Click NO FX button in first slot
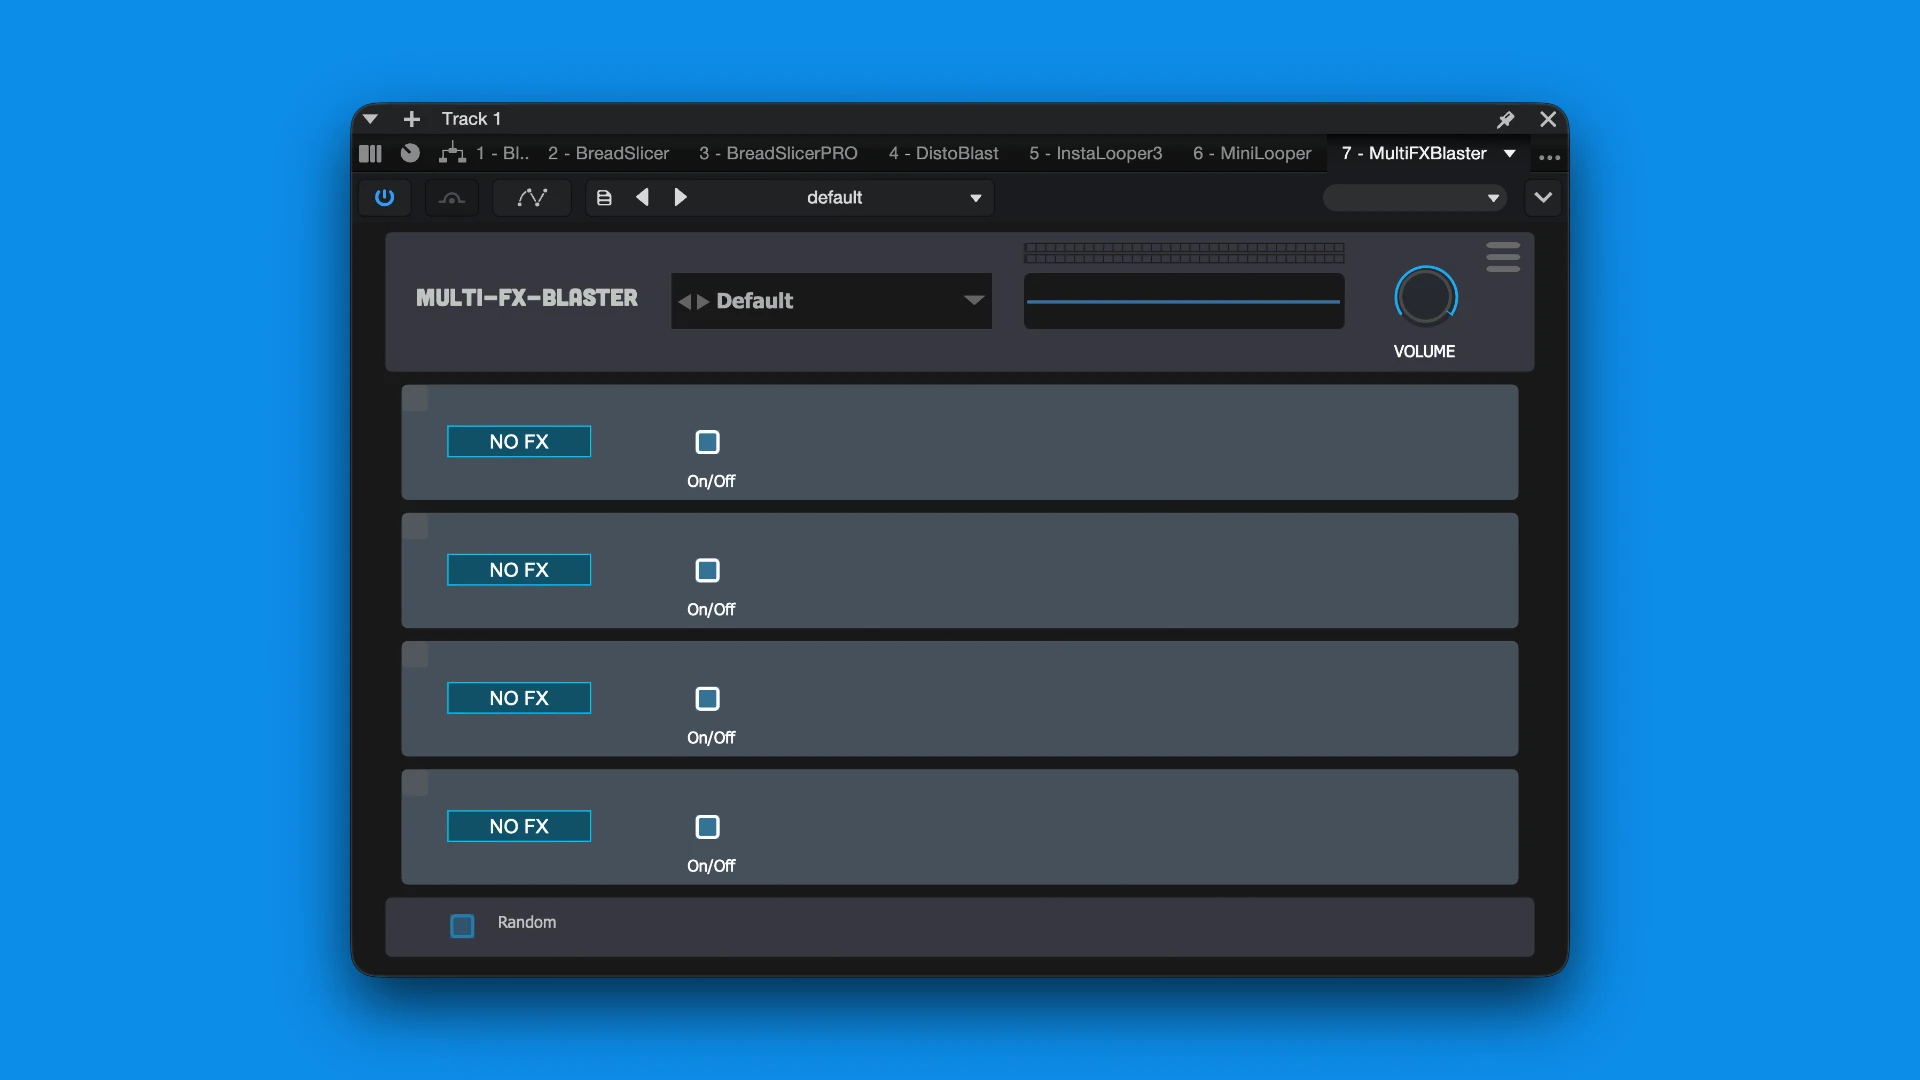This screenshot has height=1080, width=1920. 519,442
